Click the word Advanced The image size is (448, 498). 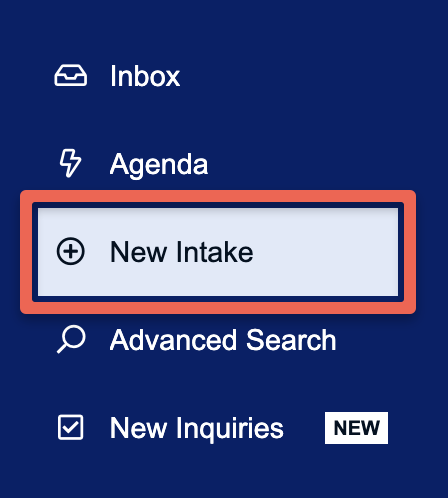click(x=174, y=340)
